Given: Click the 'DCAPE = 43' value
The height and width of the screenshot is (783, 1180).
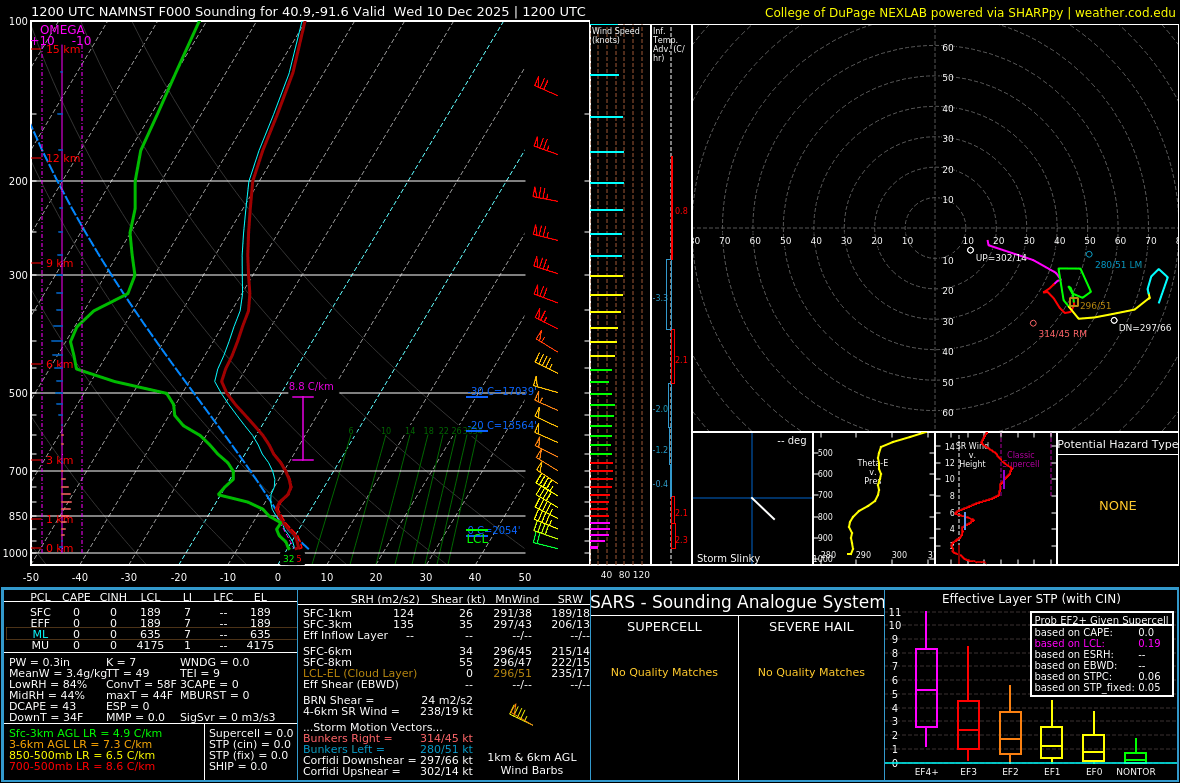Looking at the screenshot, I should [42, 706].
